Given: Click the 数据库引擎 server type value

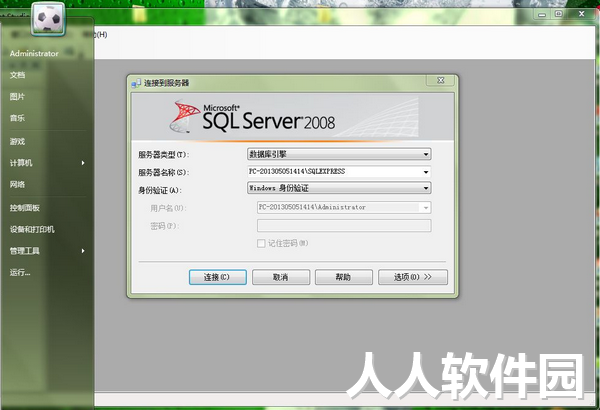Looking at the screenshot, I should [268, 154].
